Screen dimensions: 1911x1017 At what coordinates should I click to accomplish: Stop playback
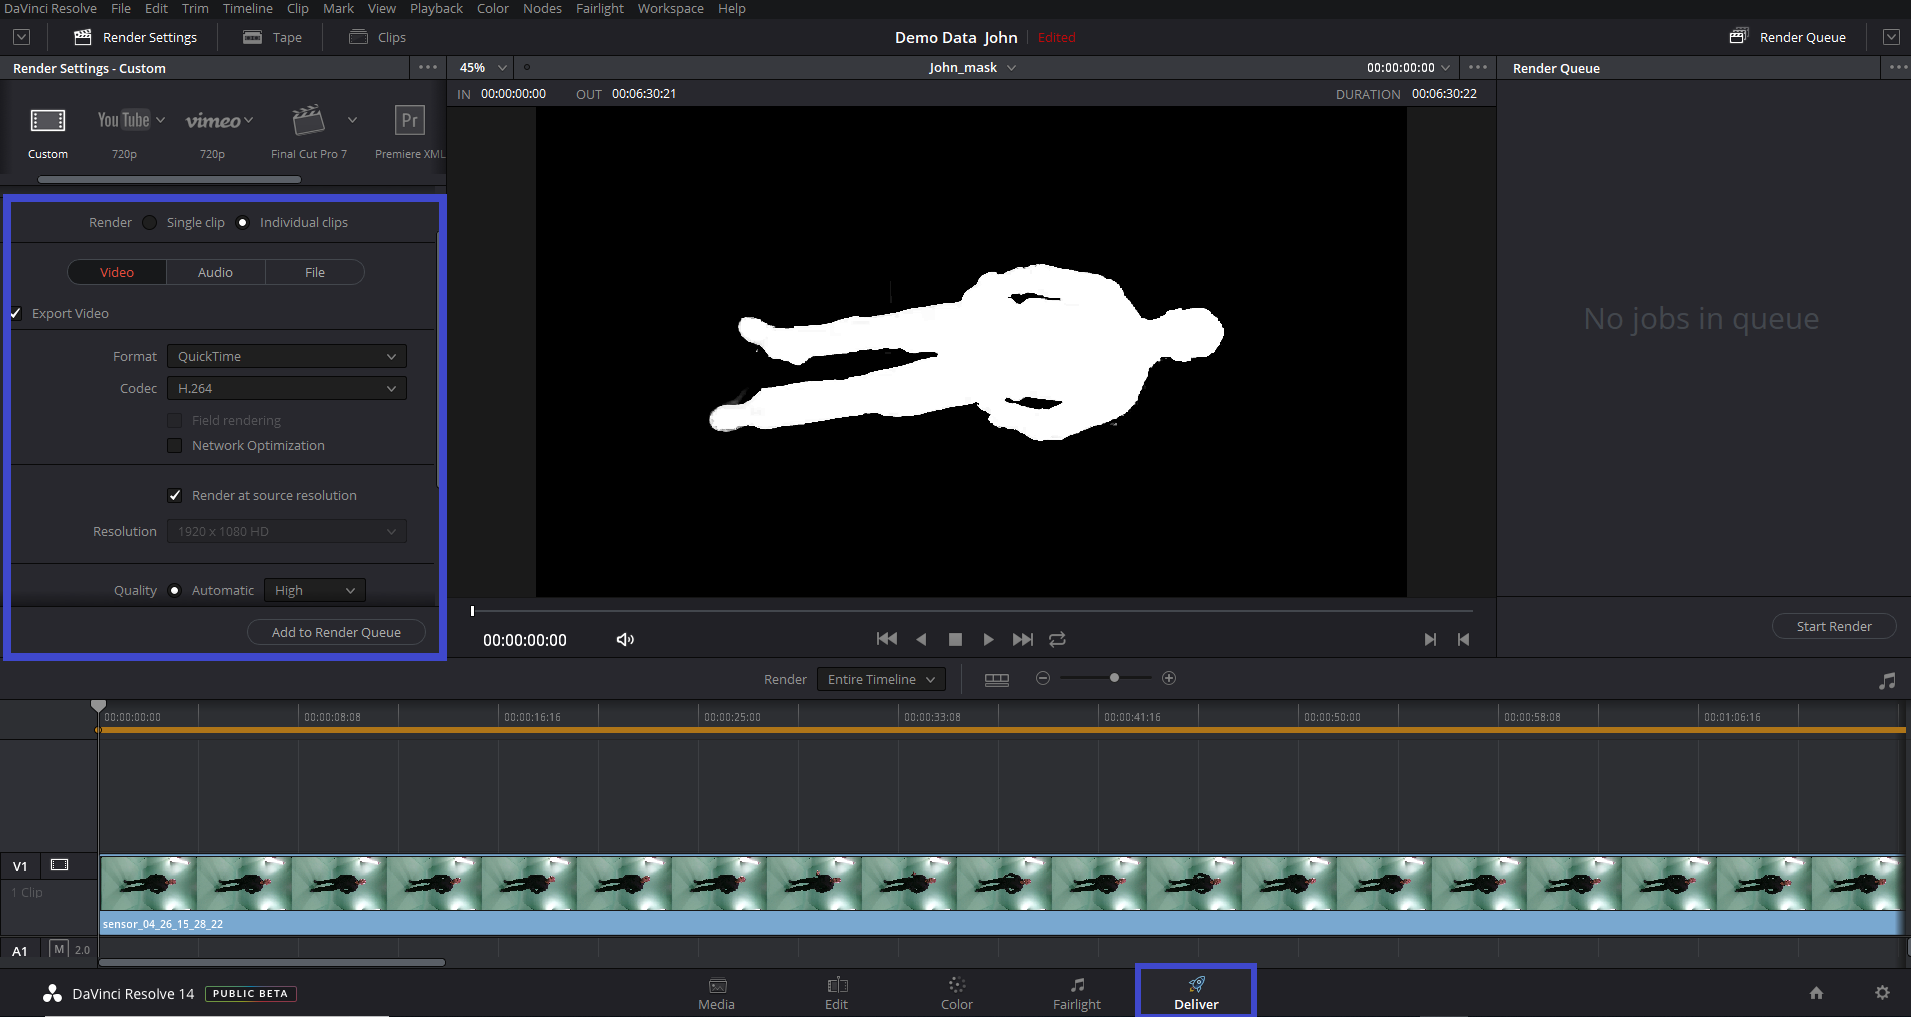(x=955, y=639)
